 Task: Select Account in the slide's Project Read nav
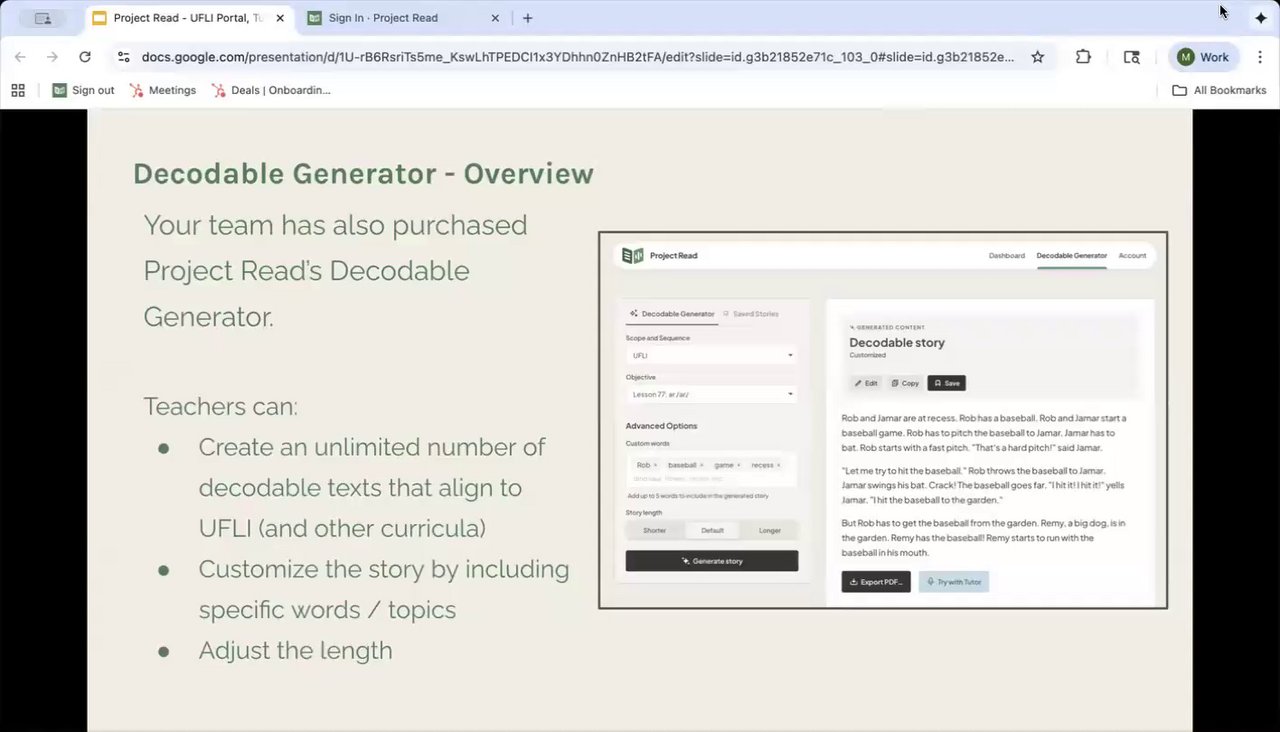click(1132, 255)
